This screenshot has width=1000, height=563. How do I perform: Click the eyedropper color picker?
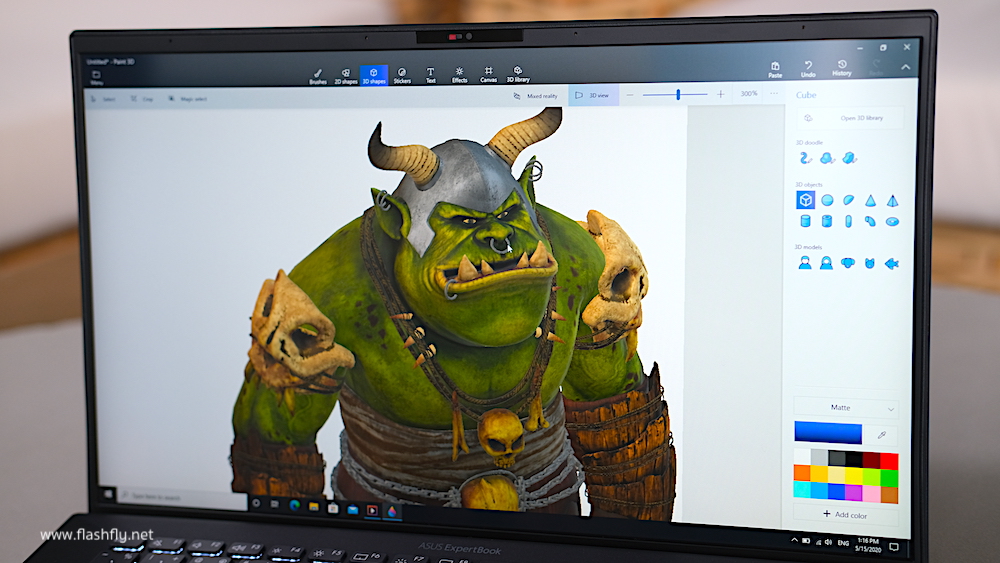pos(881,435)
